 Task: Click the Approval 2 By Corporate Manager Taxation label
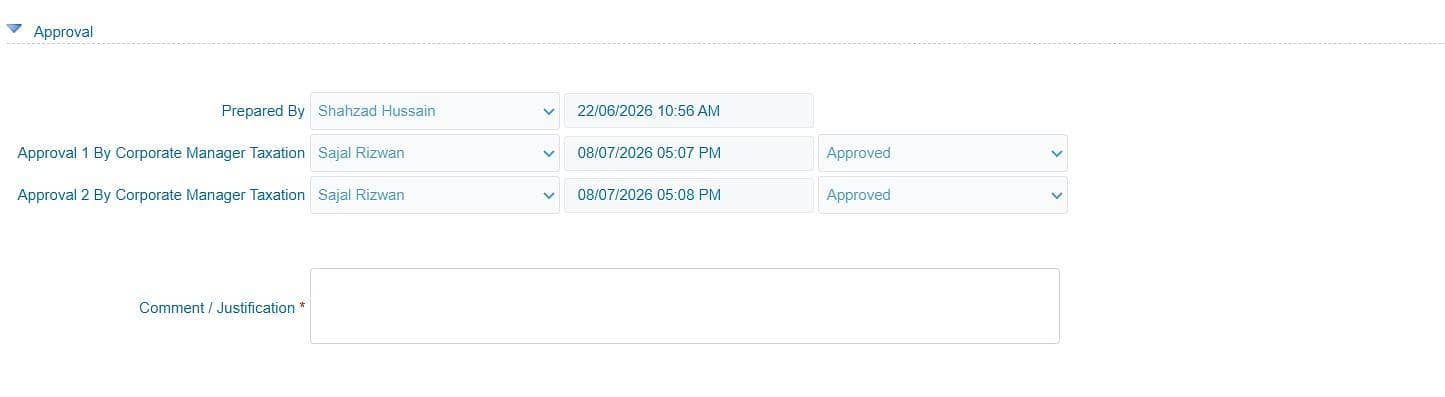161,195
